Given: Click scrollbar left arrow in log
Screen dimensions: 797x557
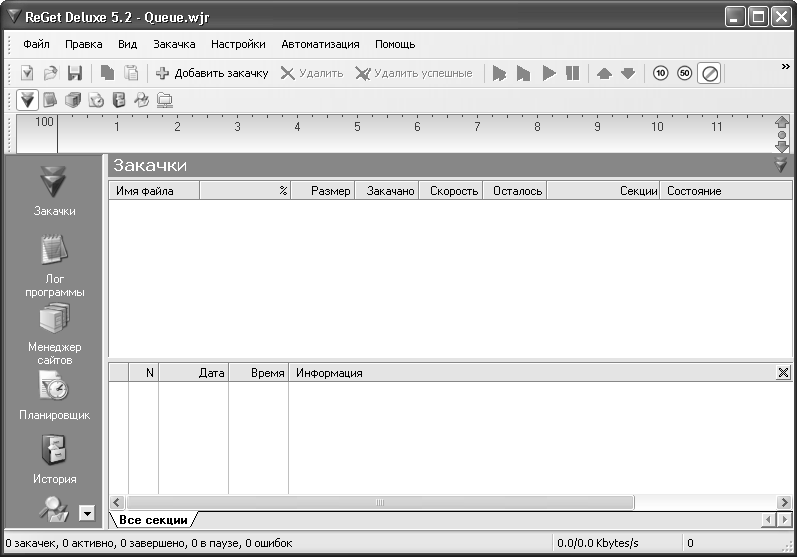Looking at the screenshot, I should click(x=117, y=503).
